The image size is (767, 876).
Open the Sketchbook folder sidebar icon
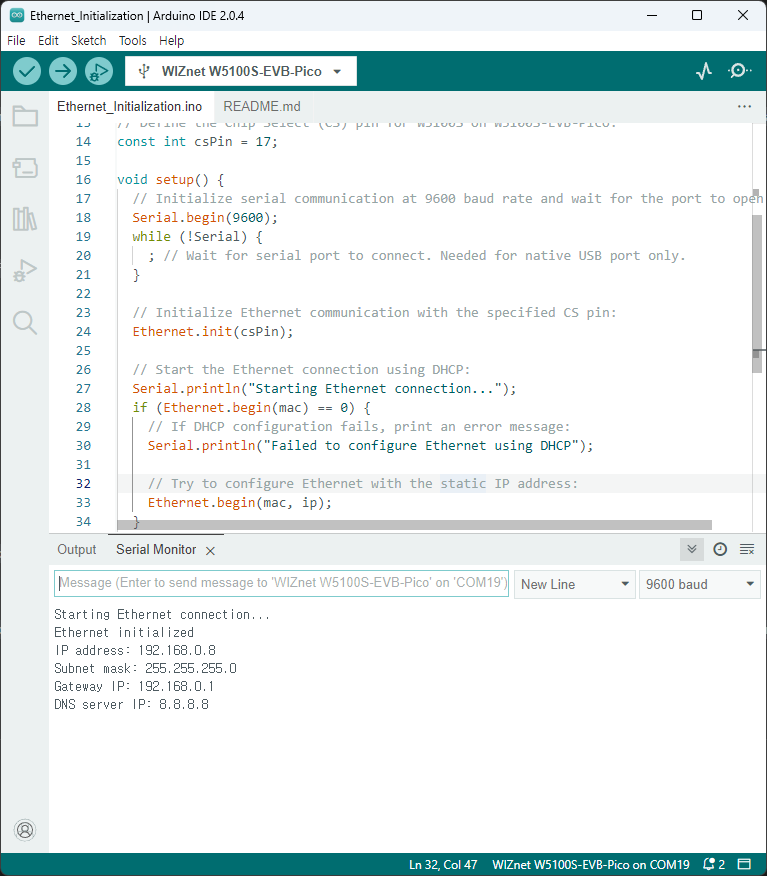[25, 116]
